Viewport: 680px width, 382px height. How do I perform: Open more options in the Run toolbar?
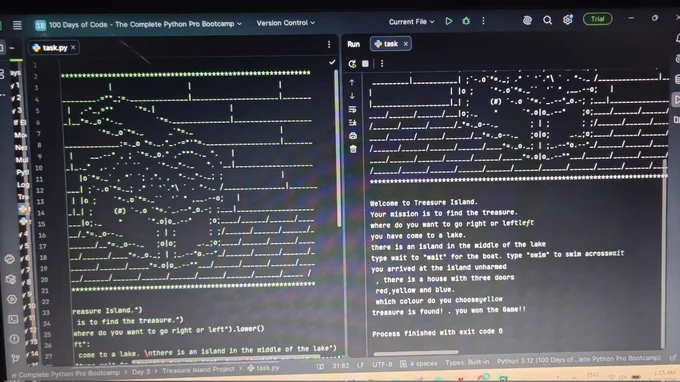(382, 64)
